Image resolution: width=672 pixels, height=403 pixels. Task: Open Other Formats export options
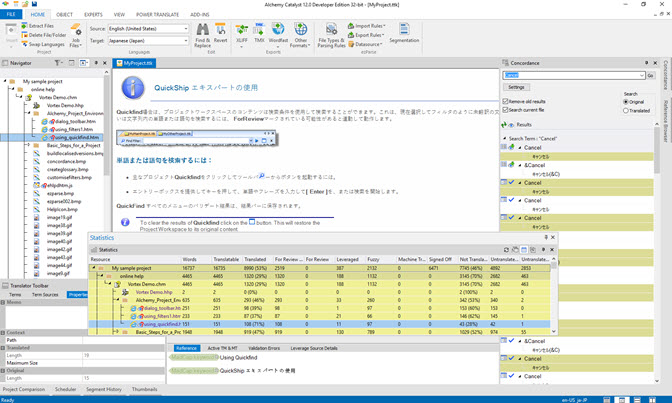click(300, 35)
